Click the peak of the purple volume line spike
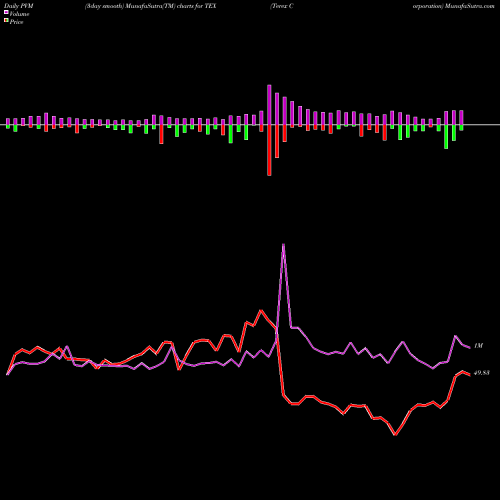Screen dimensions: 500x500 tap(283, 244)
